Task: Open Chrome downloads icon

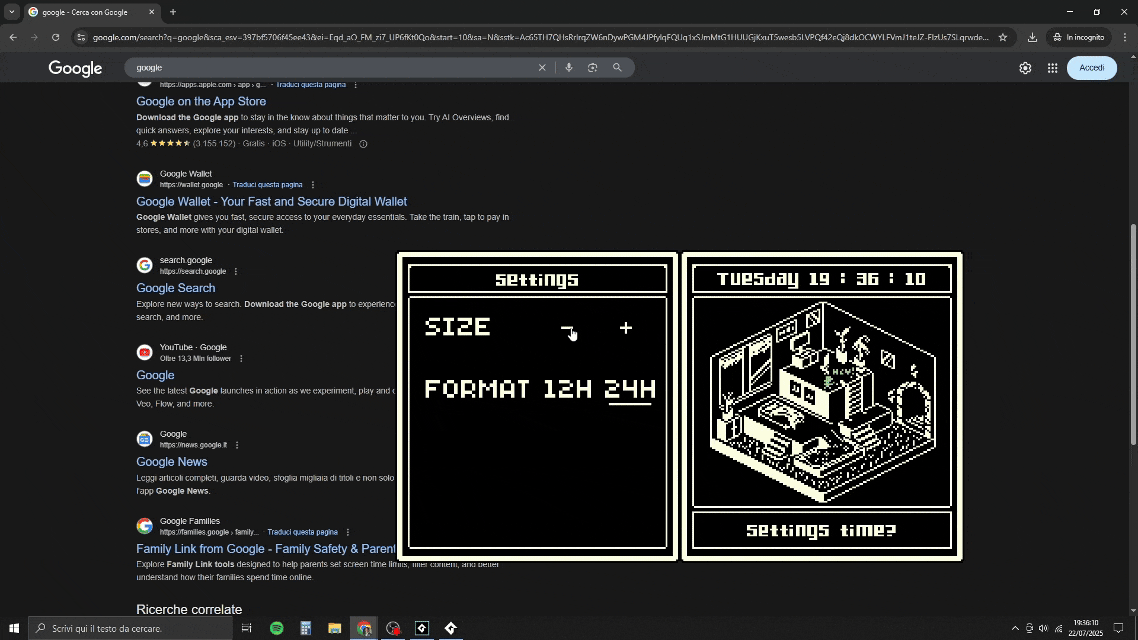Action: pos(1032,37)
